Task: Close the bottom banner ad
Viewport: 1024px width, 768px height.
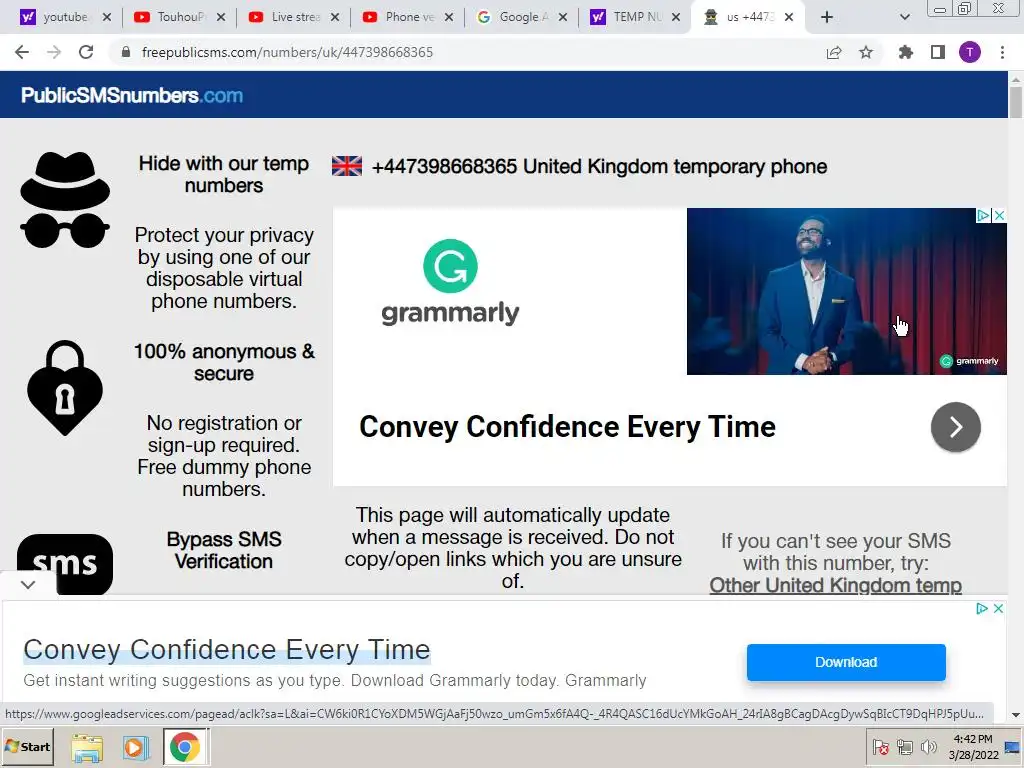Action: (x=999, y=609)
